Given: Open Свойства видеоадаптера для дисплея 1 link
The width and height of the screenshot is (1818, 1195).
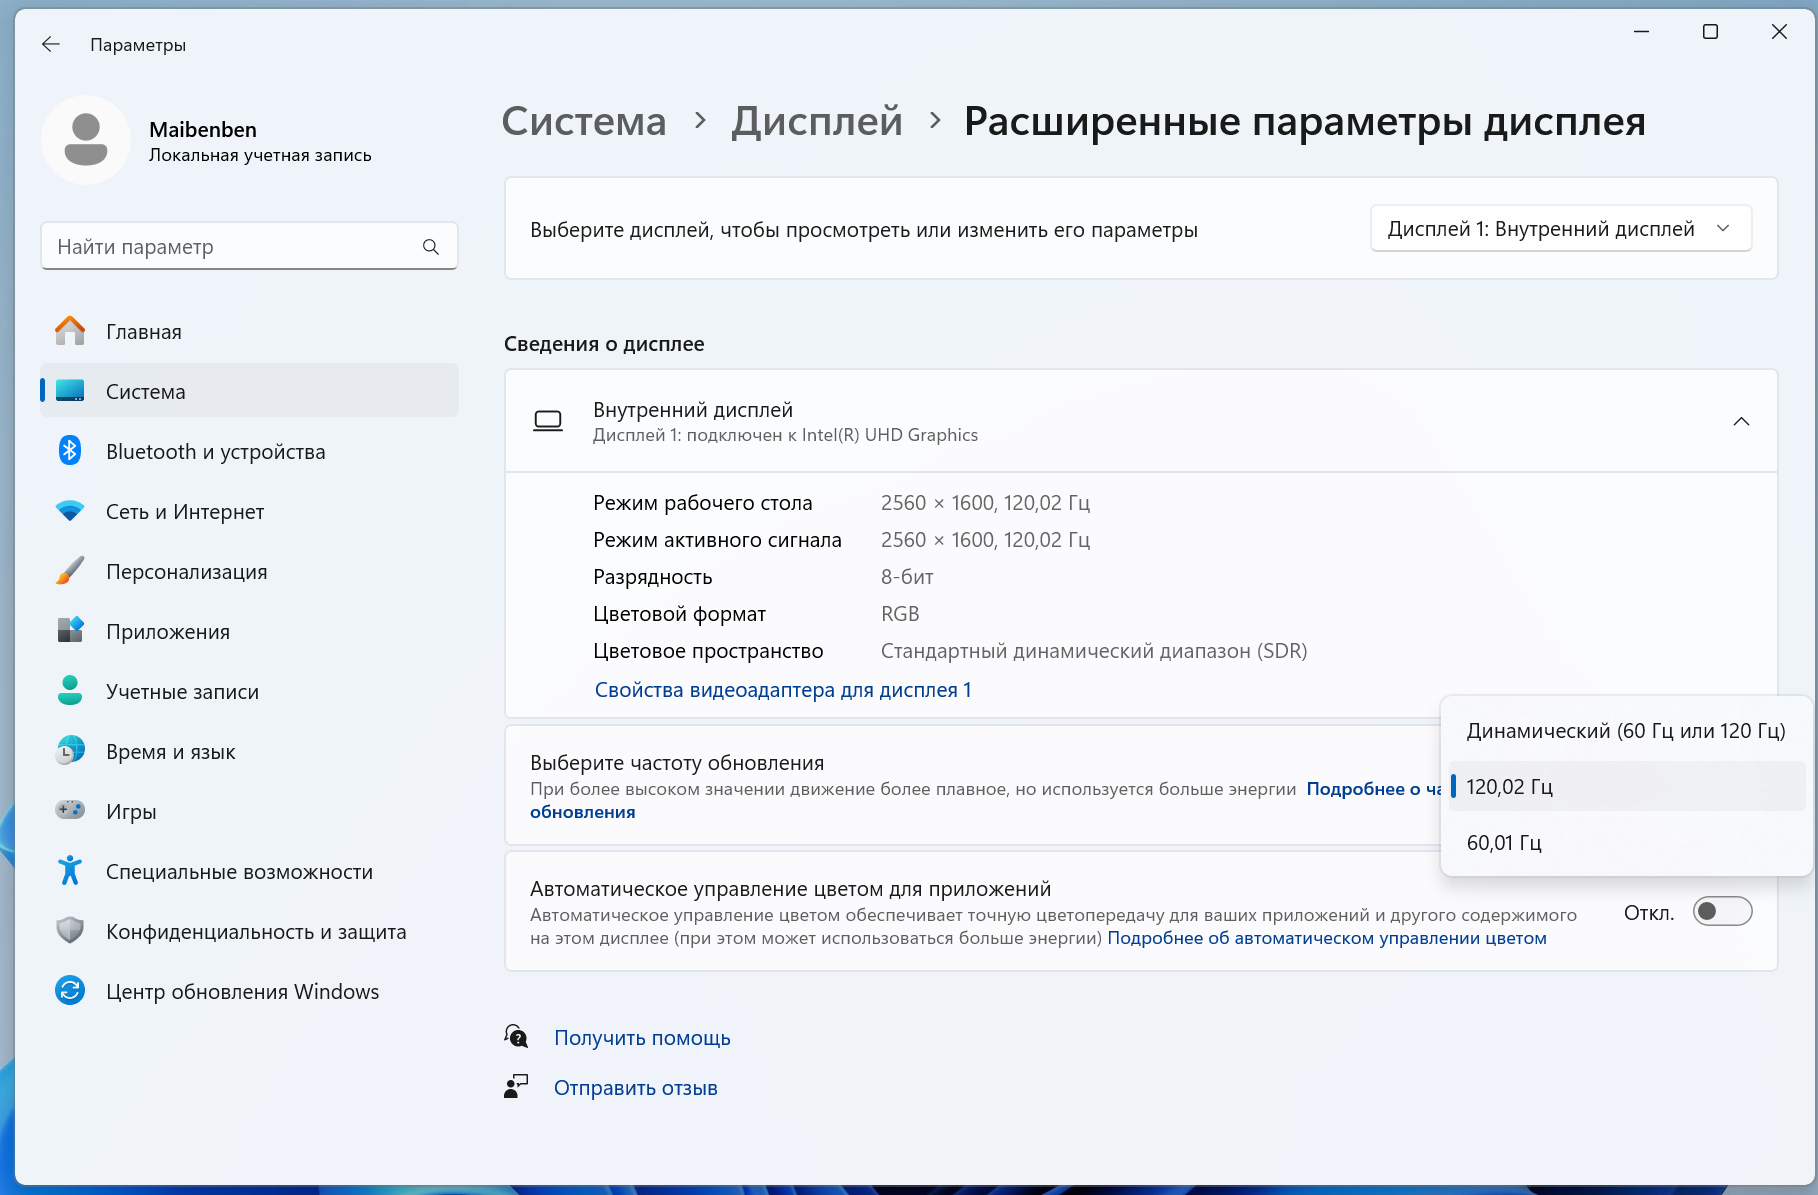Looking at the screenshot, I should click(x=783, y=690).
